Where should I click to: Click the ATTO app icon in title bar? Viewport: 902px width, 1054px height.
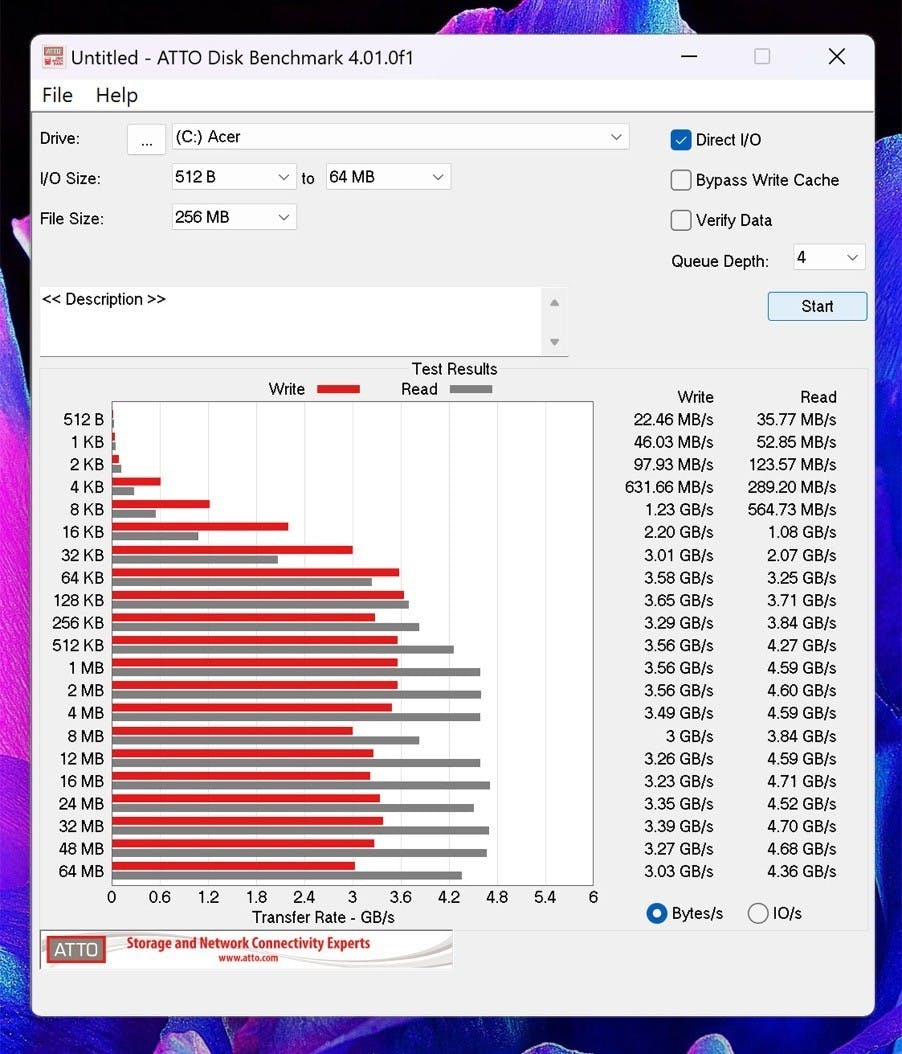pyautogui.click(x=53, y=57)
